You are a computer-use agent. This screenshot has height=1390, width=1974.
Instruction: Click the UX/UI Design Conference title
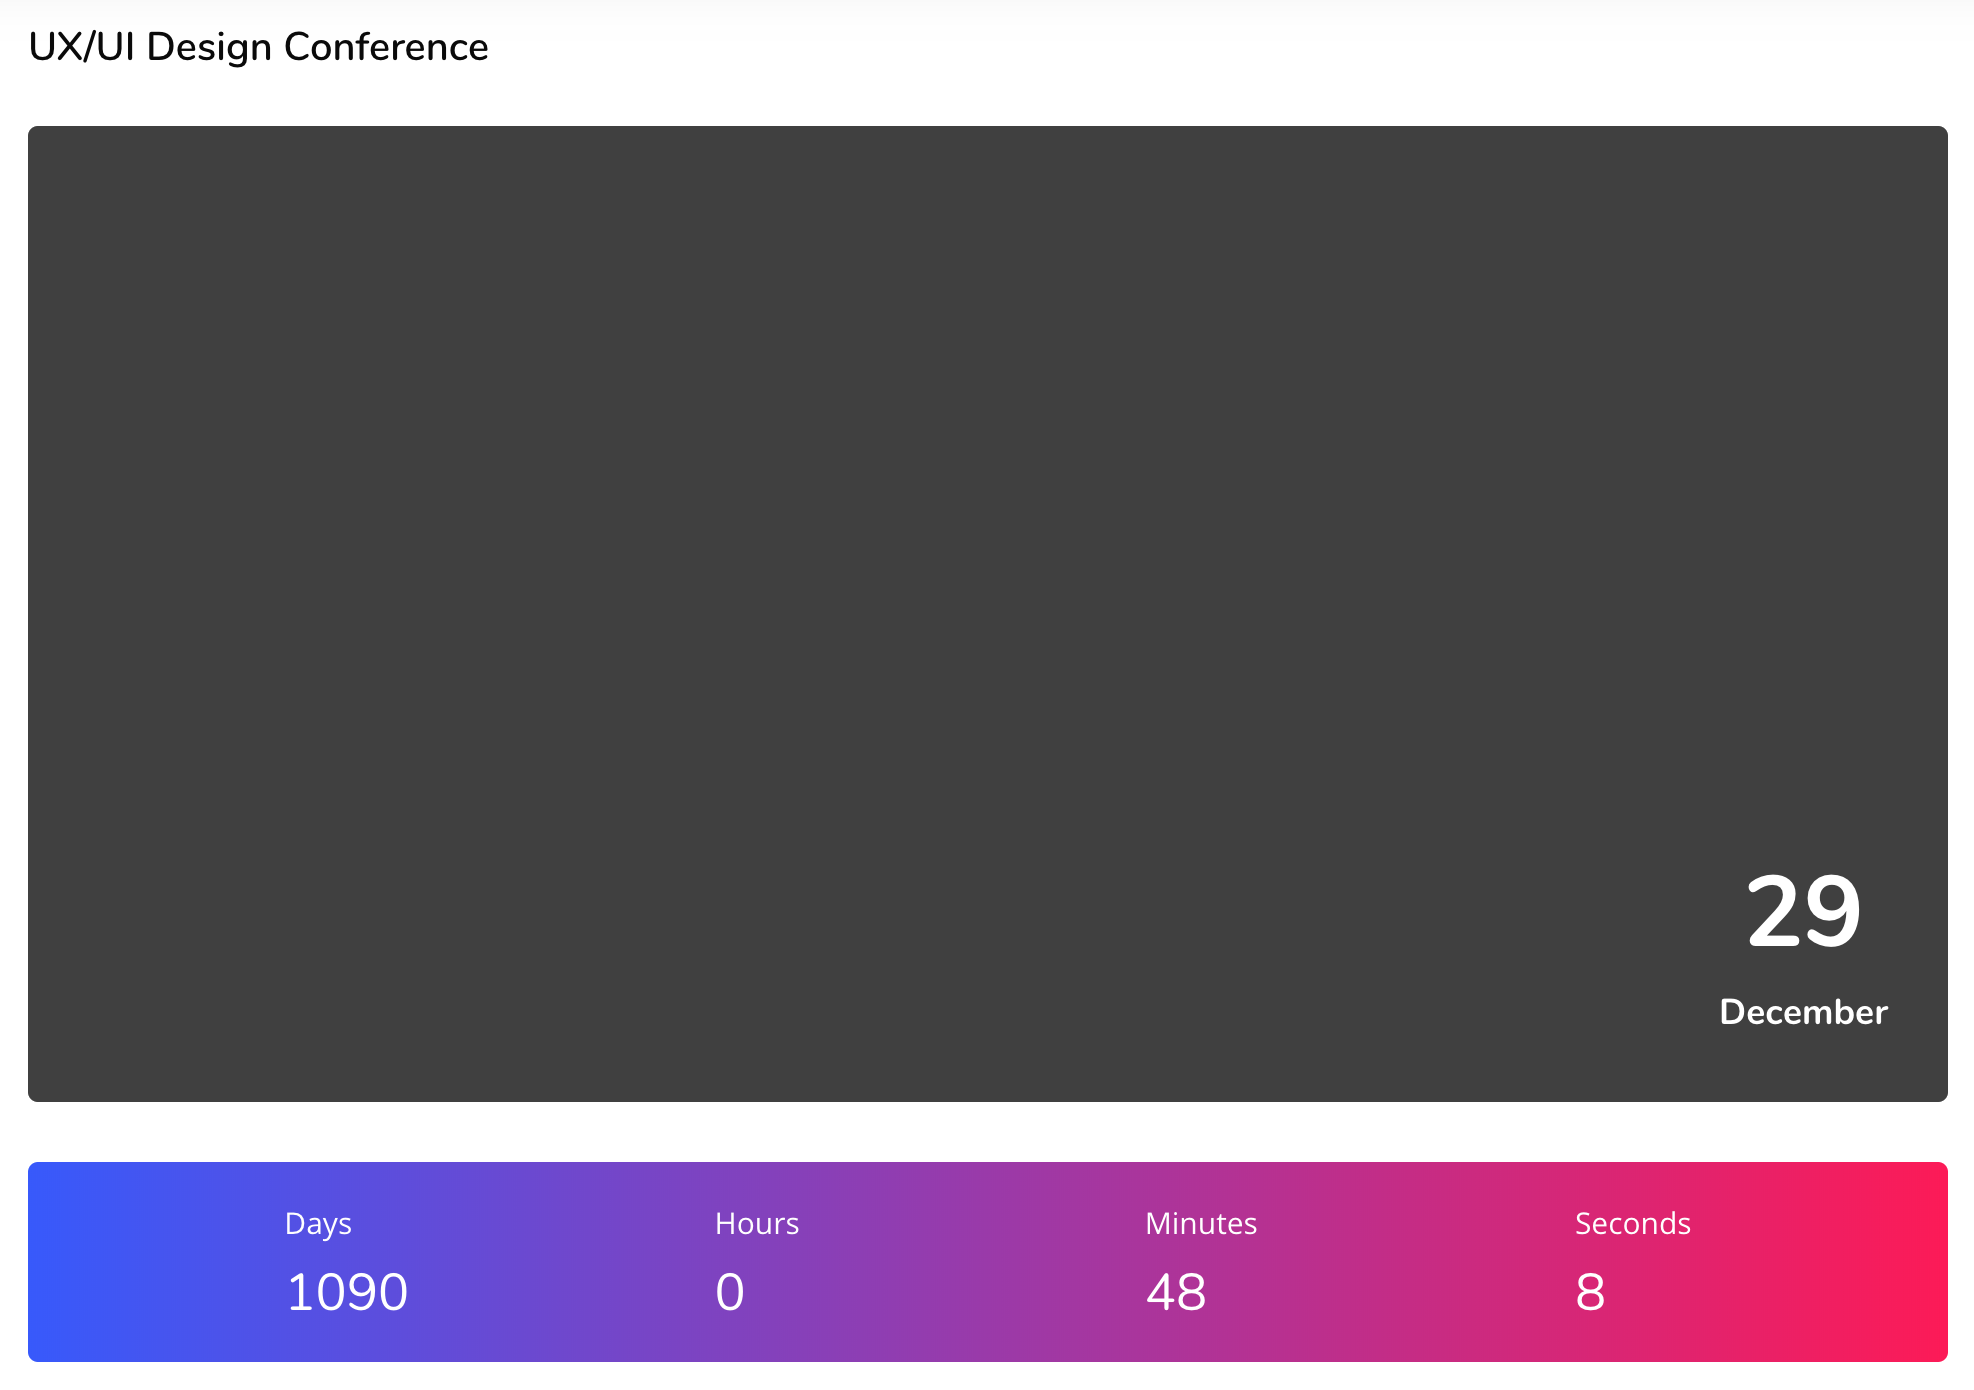pyautogui.click(x=258, y=47)
